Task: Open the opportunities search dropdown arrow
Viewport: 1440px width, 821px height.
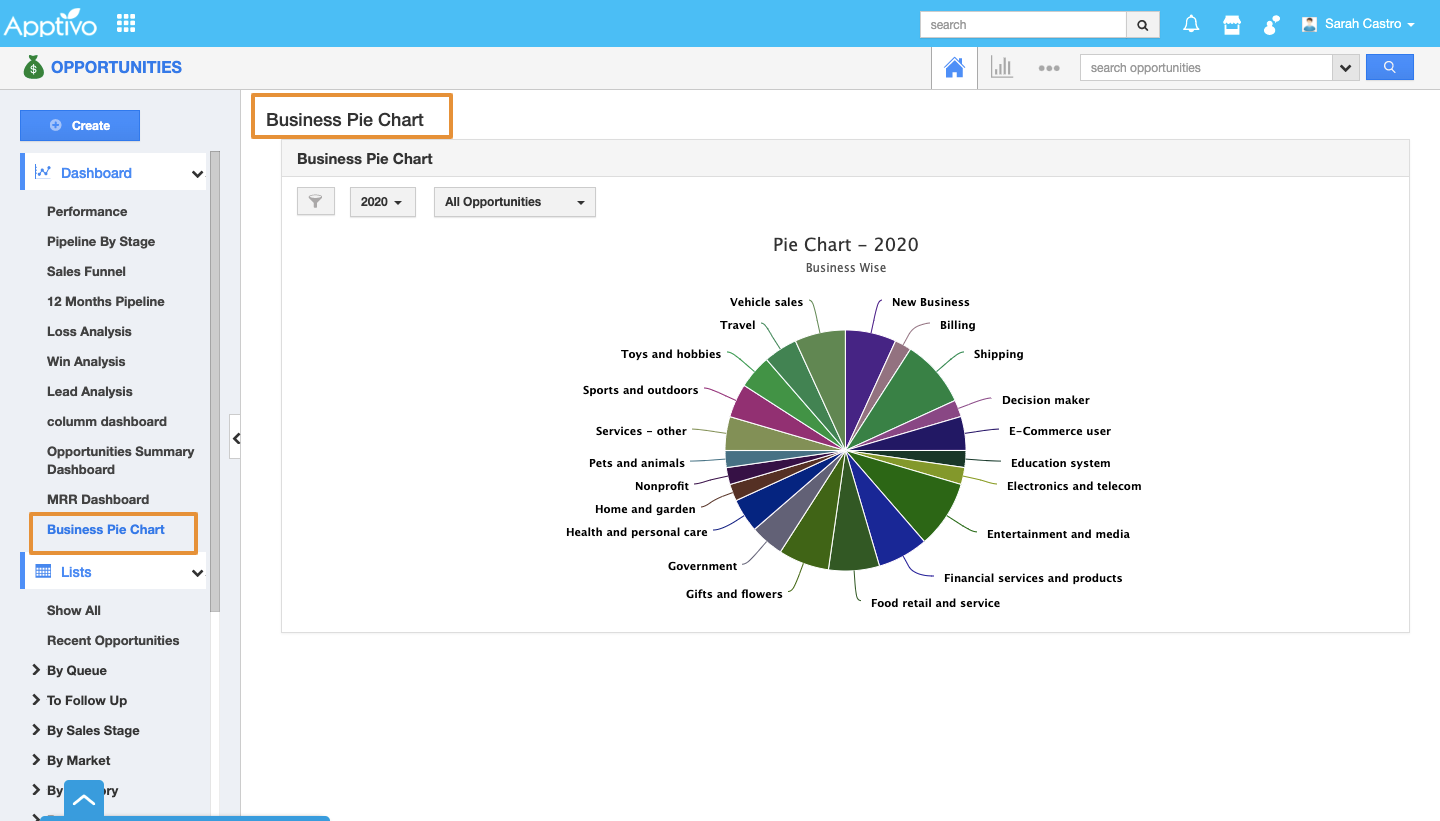Action: pos(1345,67)
